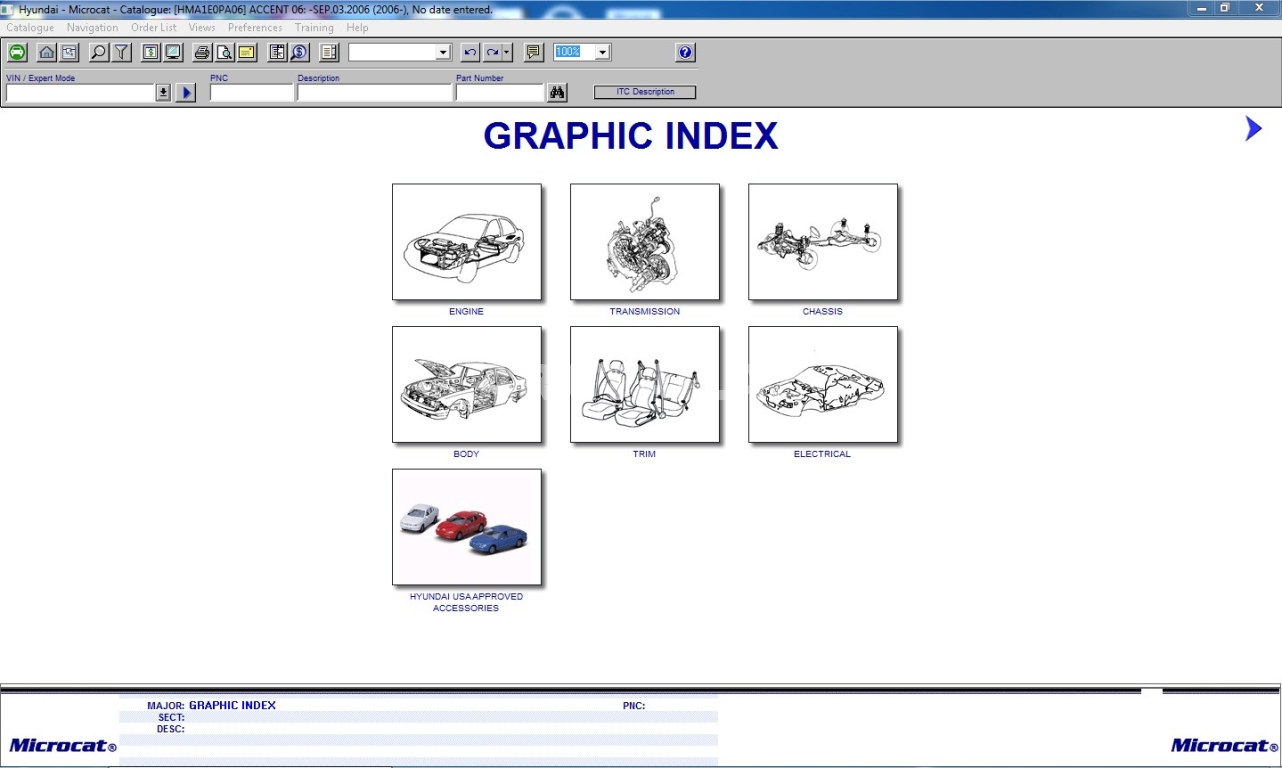Image resolution: width=1282 pixels, height=768 pixels.
Task: Go to next page with blue arrow
Action: click(x=1253, y=128)
